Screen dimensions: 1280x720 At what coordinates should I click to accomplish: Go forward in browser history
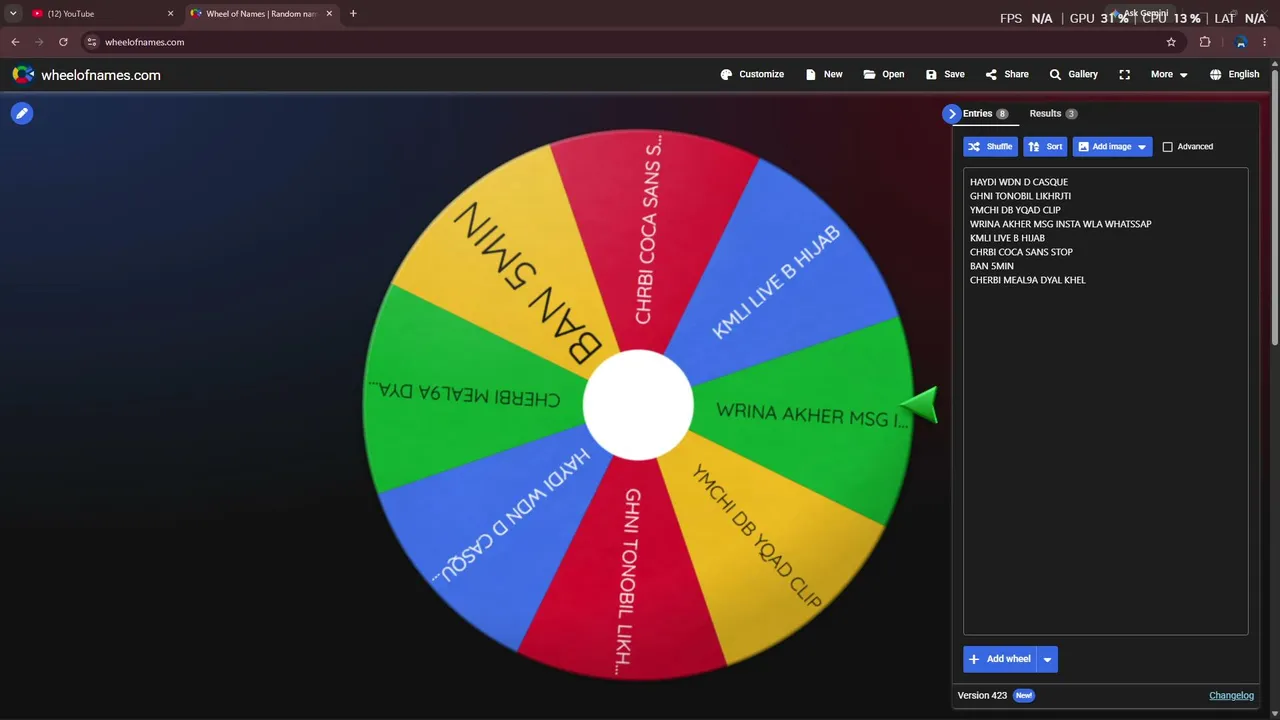pyautogui.click(x=39, y=42)
